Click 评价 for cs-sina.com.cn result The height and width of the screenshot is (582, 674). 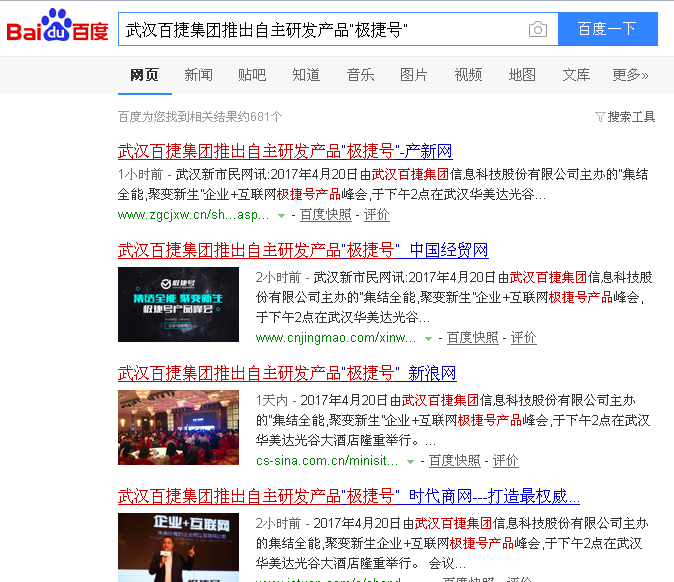tap(506, 461)
